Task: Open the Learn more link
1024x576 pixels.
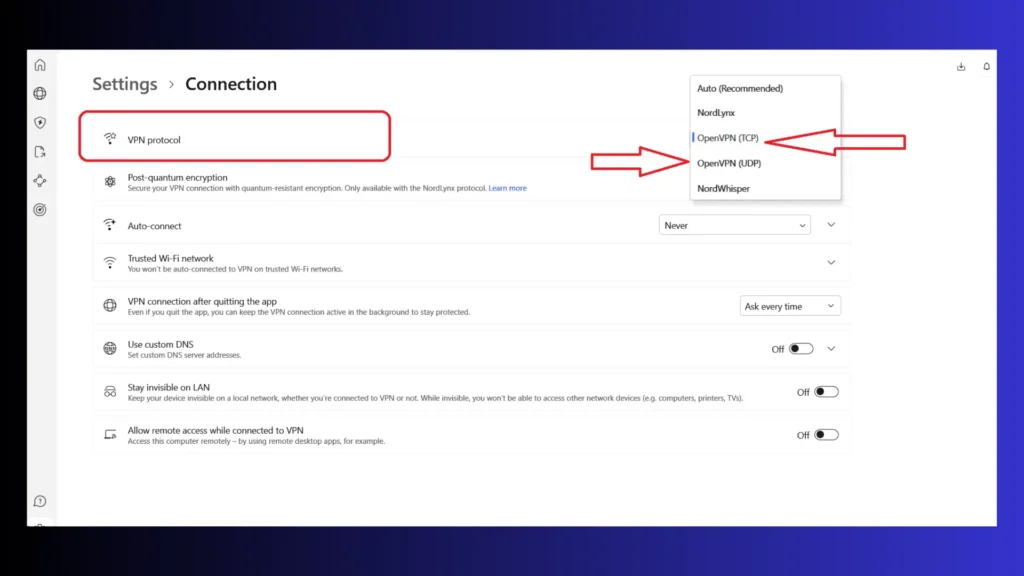Action: click(507, 188)
